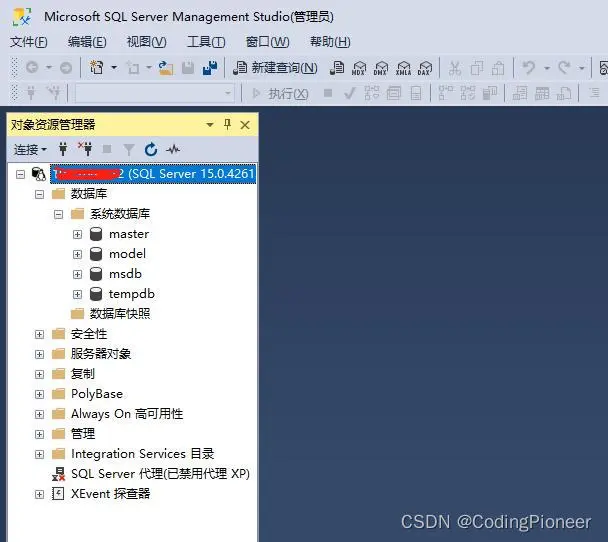This screenshot has height=542, width=608.
Task: Select the server node SQL Server 15.0.4261
Action: [153, 174]
